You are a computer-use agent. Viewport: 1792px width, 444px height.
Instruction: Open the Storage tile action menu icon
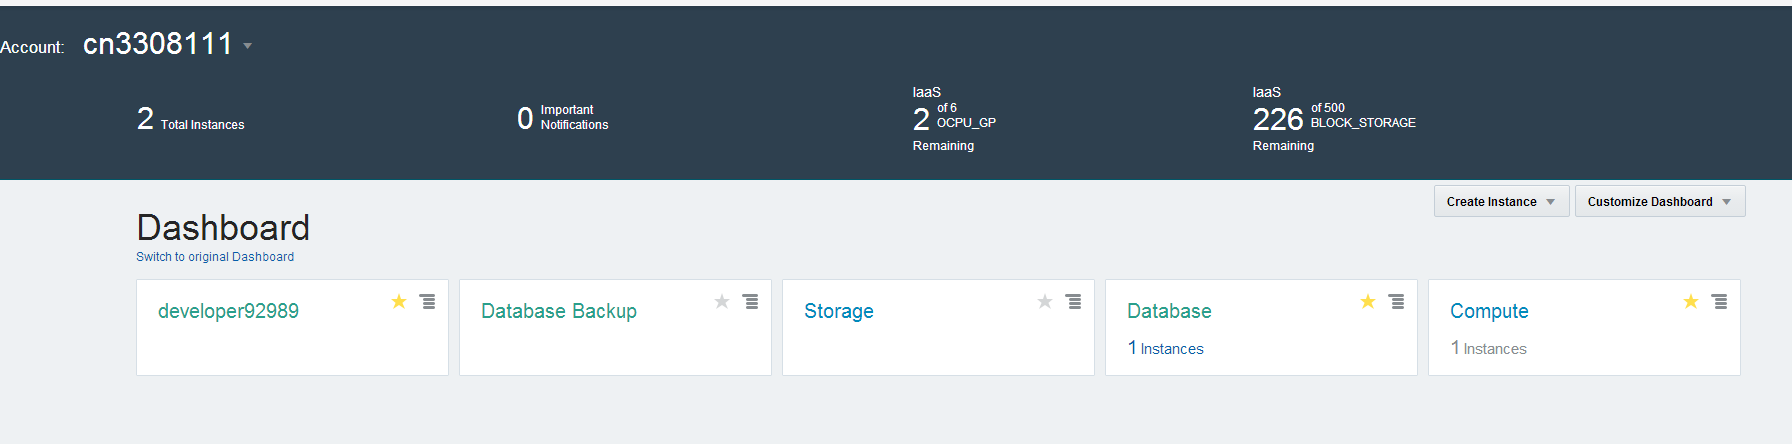[1073, 301]
